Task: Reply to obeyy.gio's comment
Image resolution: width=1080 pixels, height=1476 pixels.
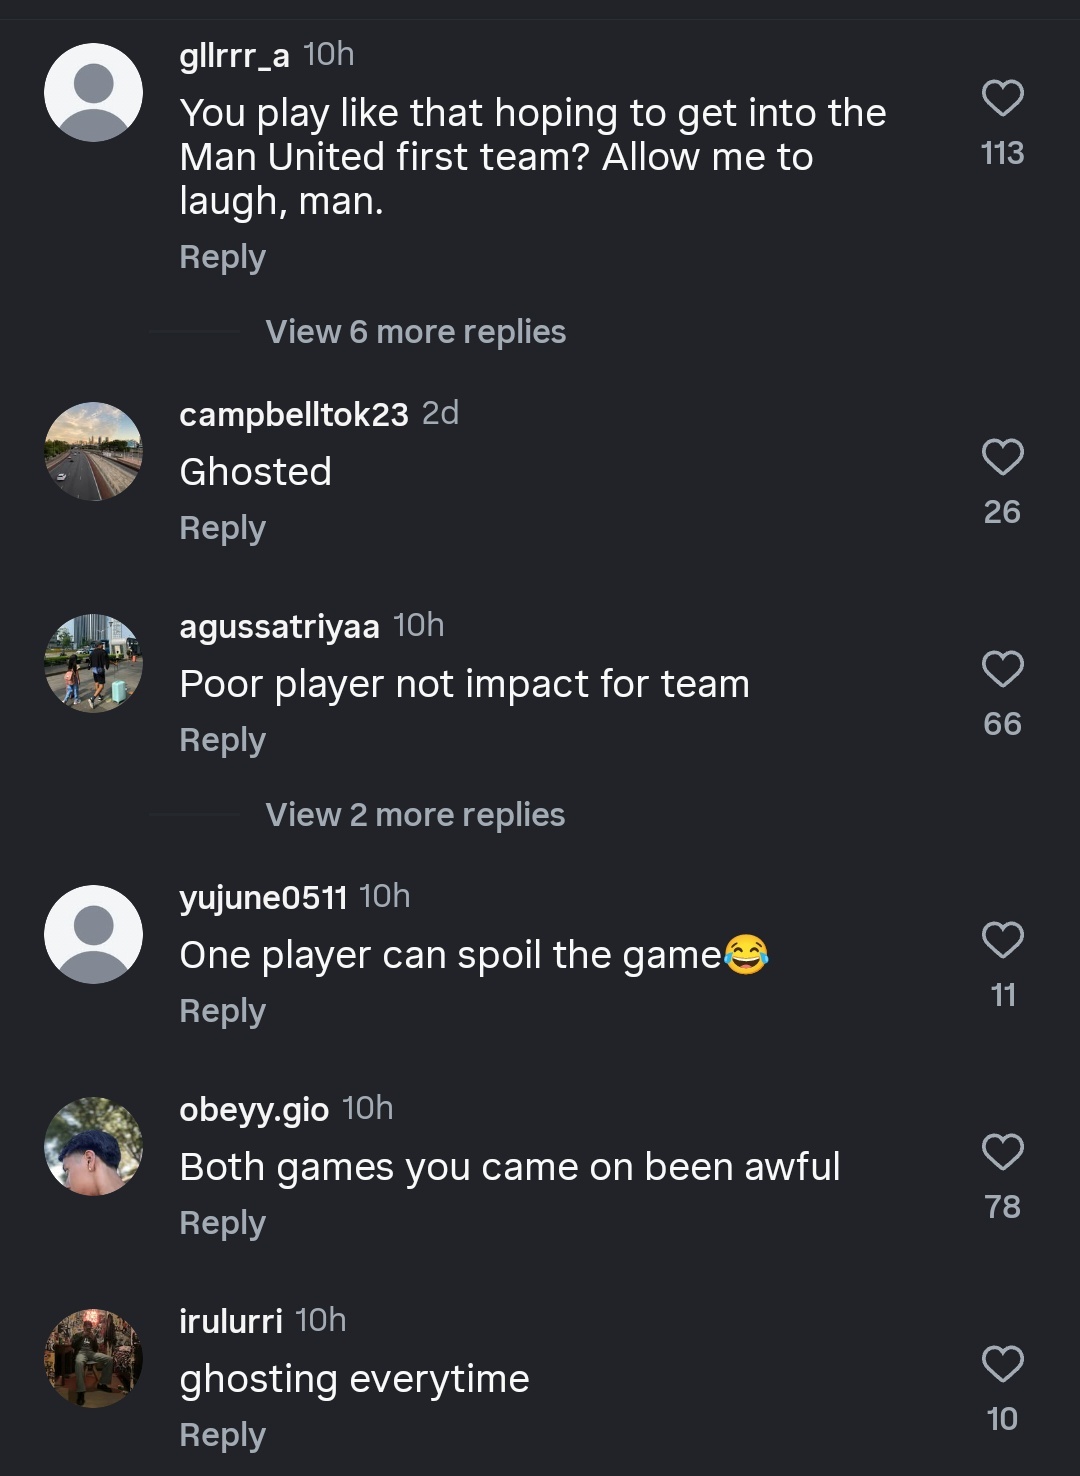Action: (222, 1223)
